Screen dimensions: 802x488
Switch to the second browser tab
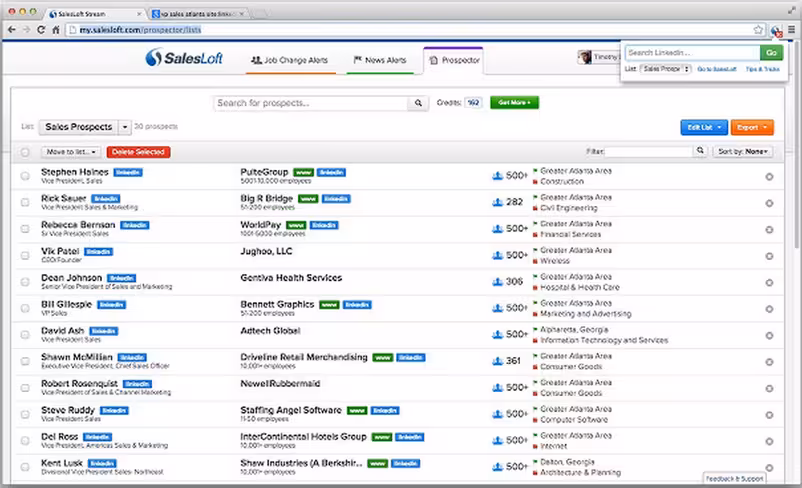[x=199, y=14]
